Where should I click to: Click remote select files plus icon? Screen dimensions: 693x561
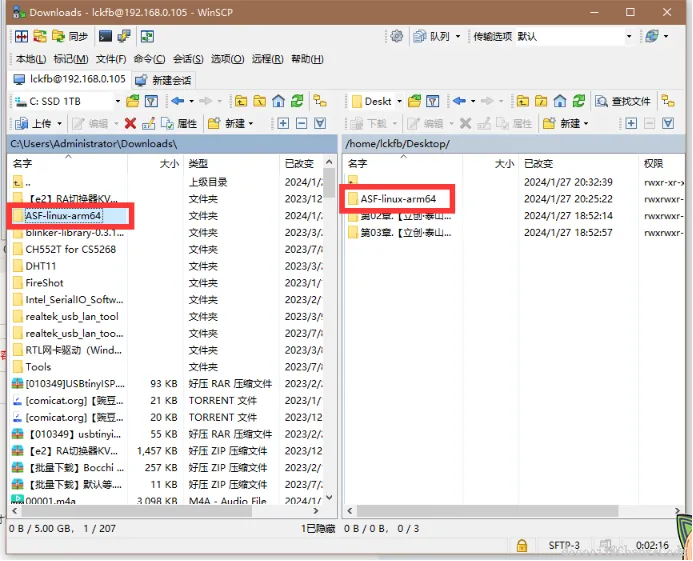coord(631,123)
